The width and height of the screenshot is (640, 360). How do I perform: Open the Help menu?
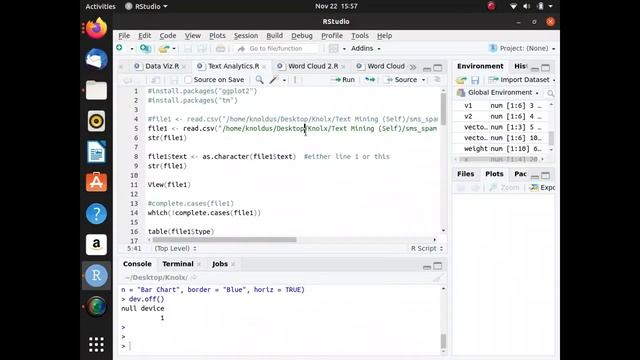384,36
